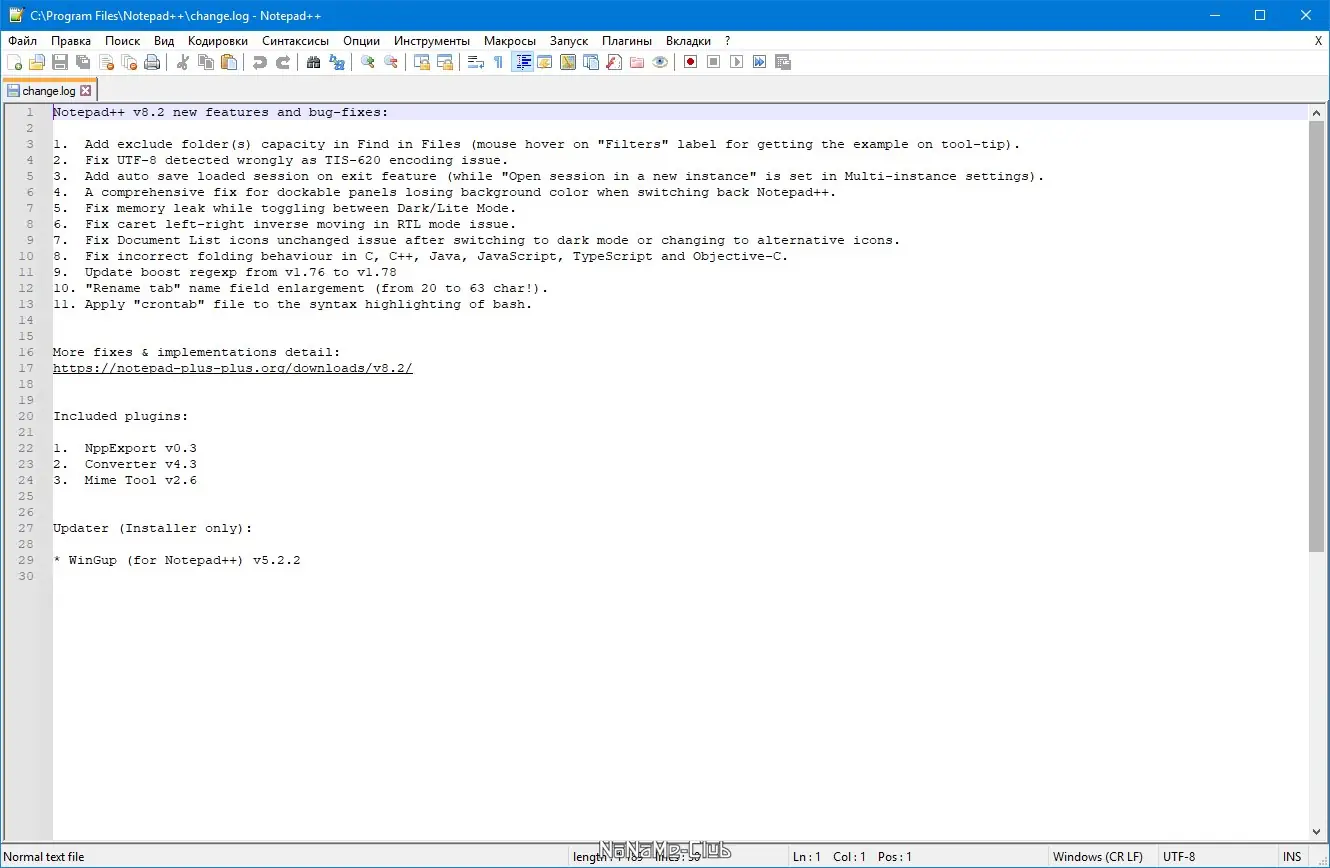Click the Copy toolbar icon
1330x868 pixels.
click(206, 62)
